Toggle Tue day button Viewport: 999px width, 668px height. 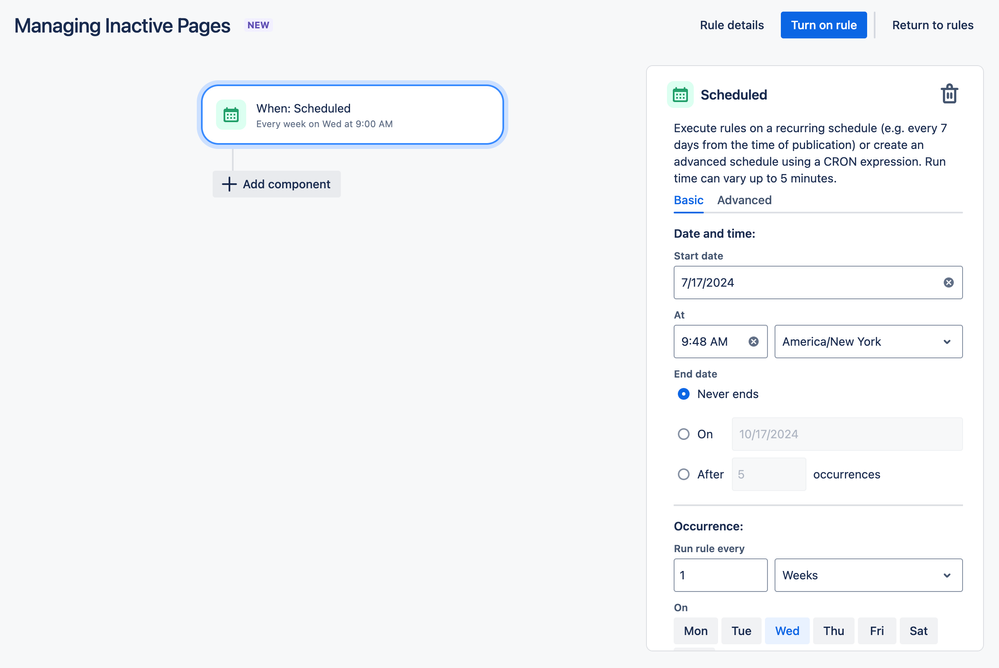[x=742, y=631]
